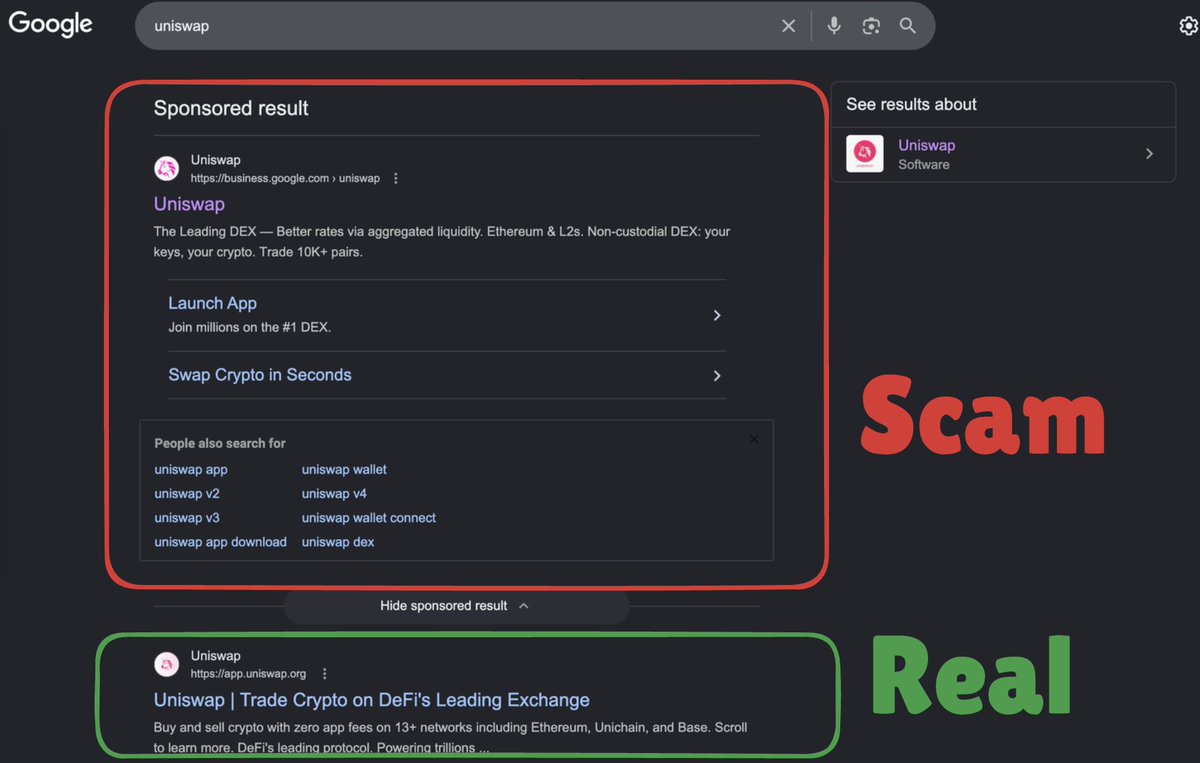Click Uniswap favicon in app.uniswap.org result
1200x763 pixels.
pyautogui.click(x=166, y=664)
